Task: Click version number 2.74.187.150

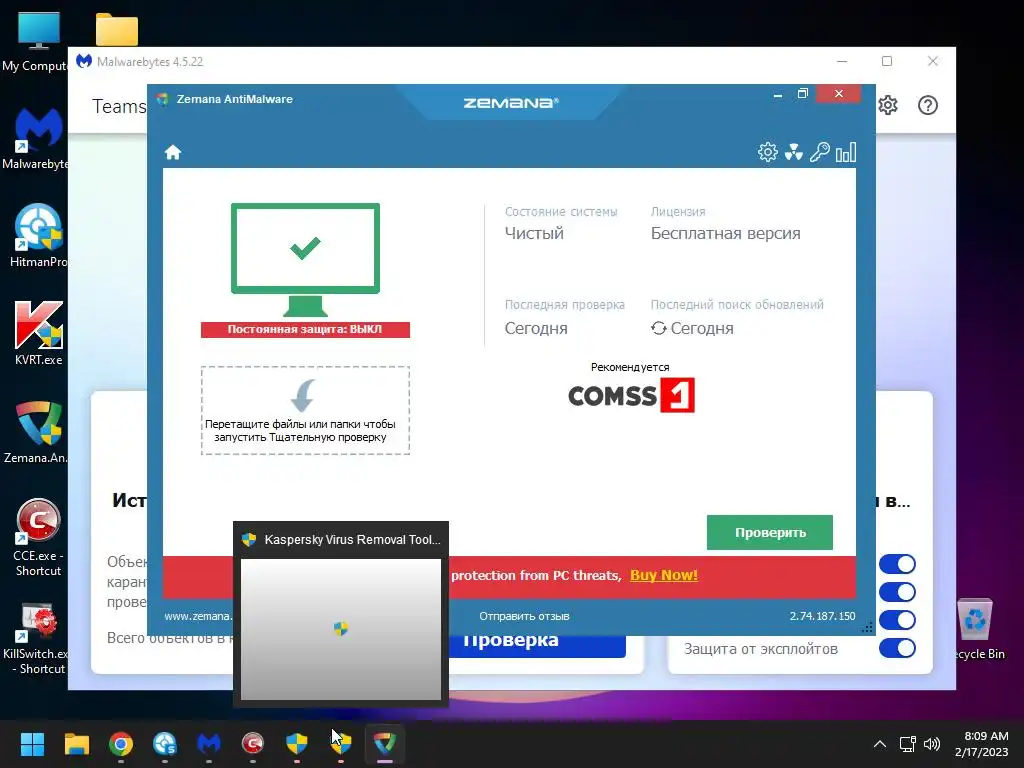Action: click(x=822, y=616)
